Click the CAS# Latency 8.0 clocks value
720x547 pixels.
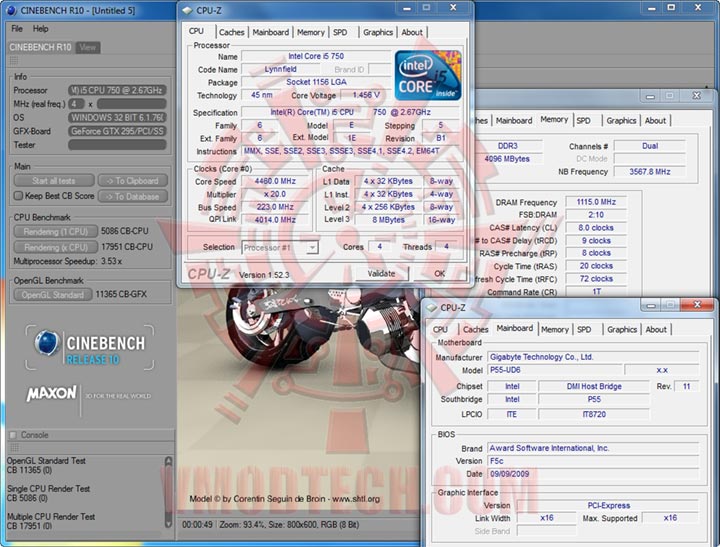tap(596, 227)
